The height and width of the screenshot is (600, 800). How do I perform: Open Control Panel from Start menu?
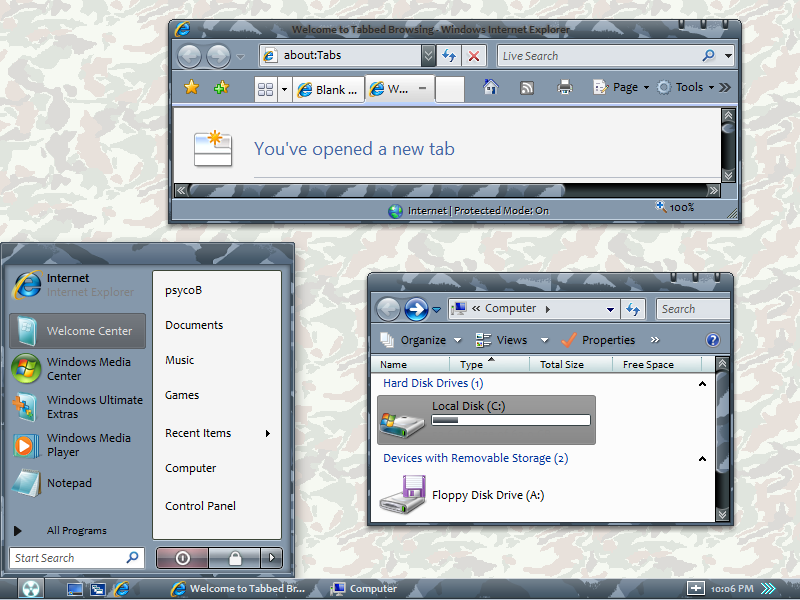pyautogui.click(x=200, y=506)
